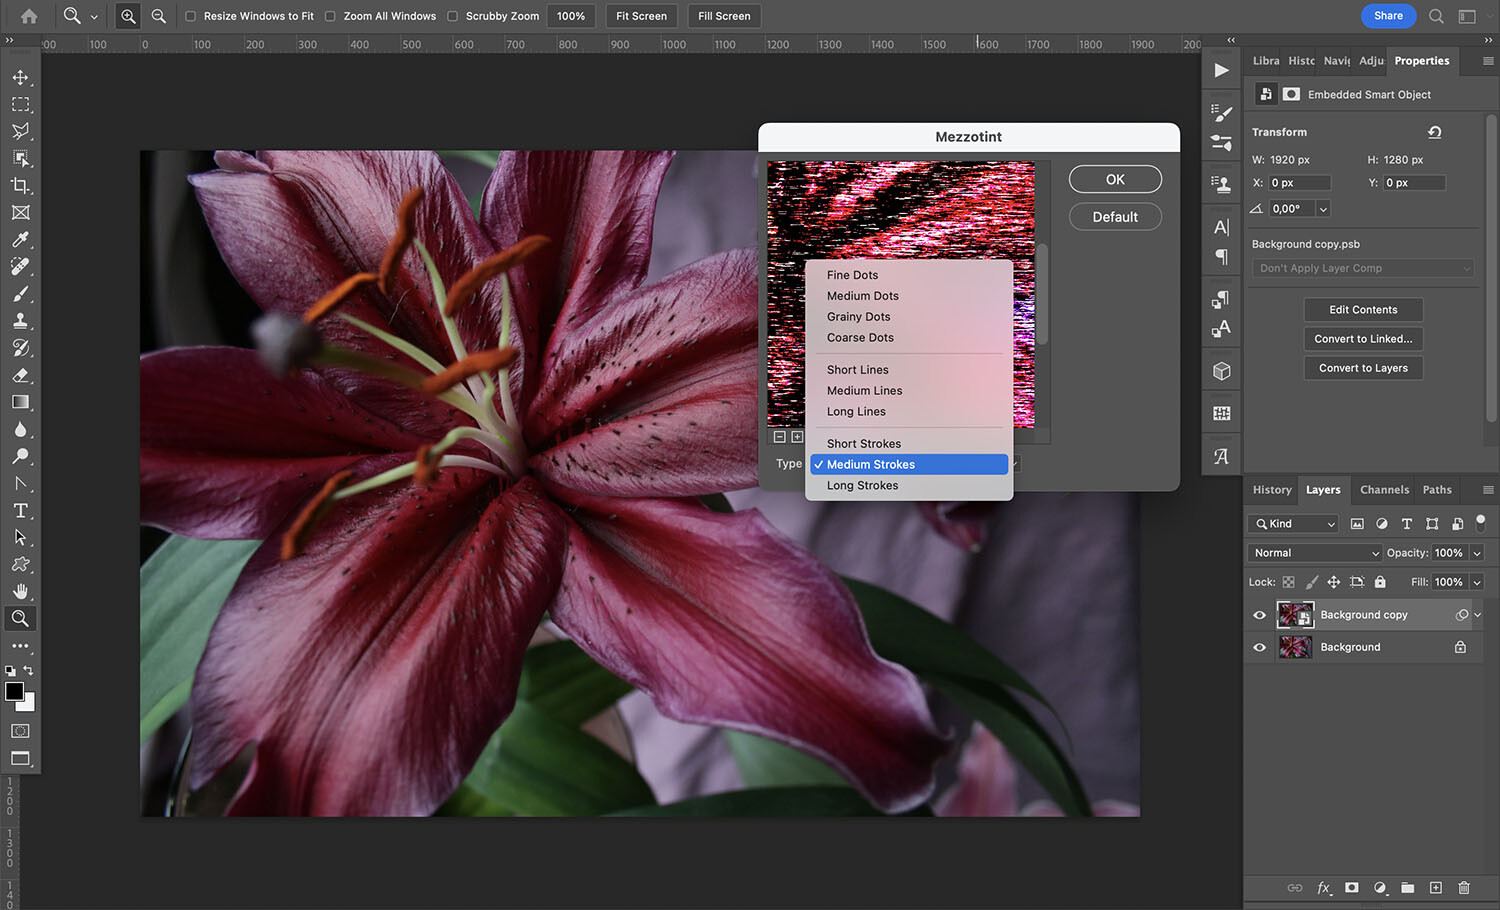Open the Kind filter dropdown
1500x910 pixels.
[x=1292, y=523]
